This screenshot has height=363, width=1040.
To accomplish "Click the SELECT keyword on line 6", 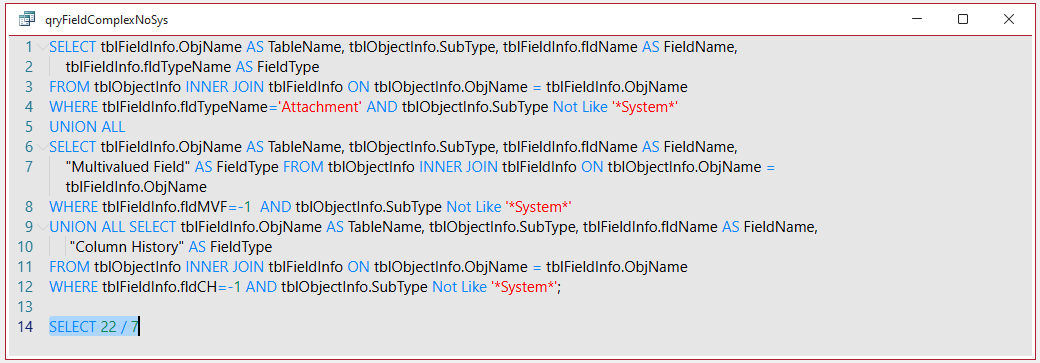I will 73,147.
